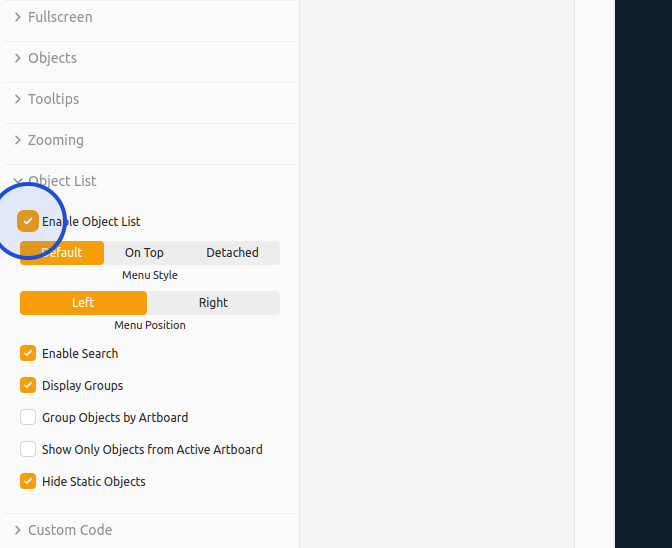Viewport: 672px width, 548px height.
Task: Uncheck the Enable Search option
Action: (28, 353)
